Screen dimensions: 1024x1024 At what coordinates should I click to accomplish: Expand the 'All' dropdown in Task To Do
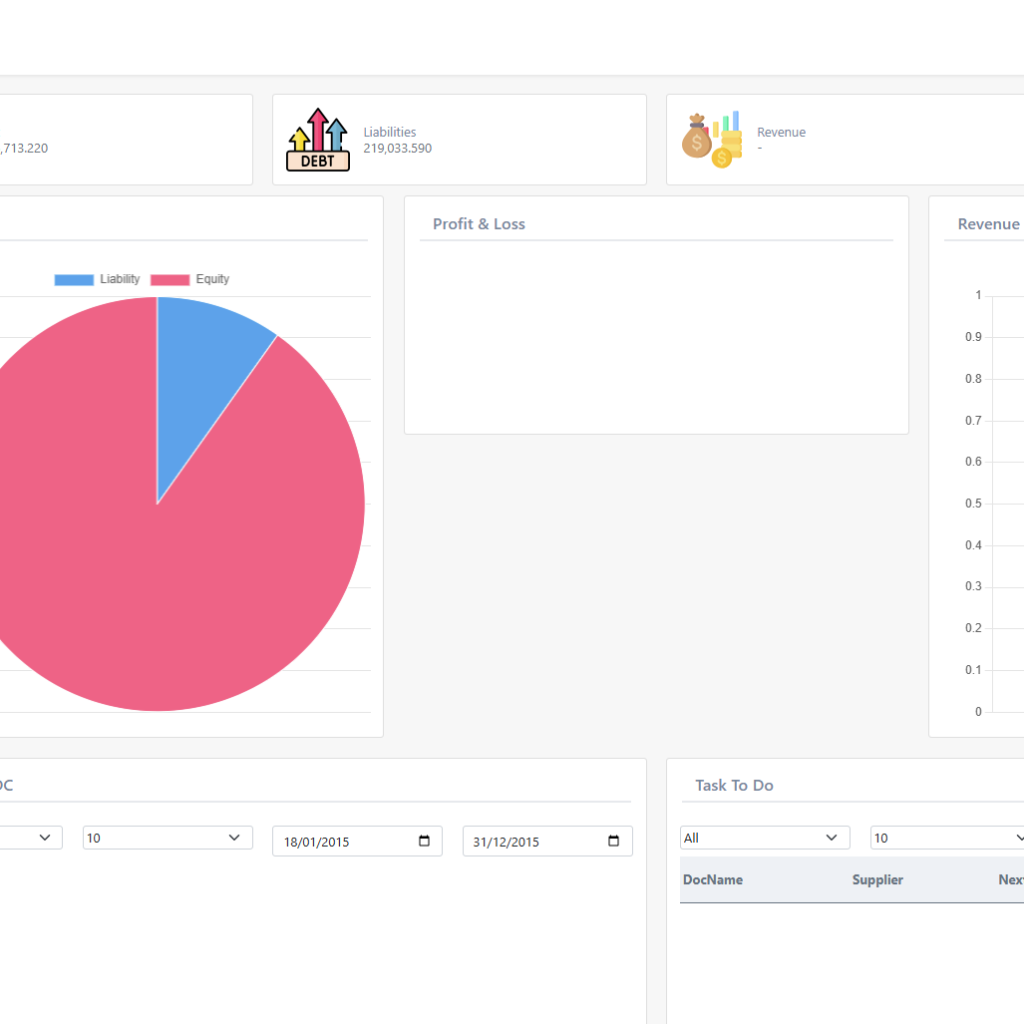pos(765,838)
